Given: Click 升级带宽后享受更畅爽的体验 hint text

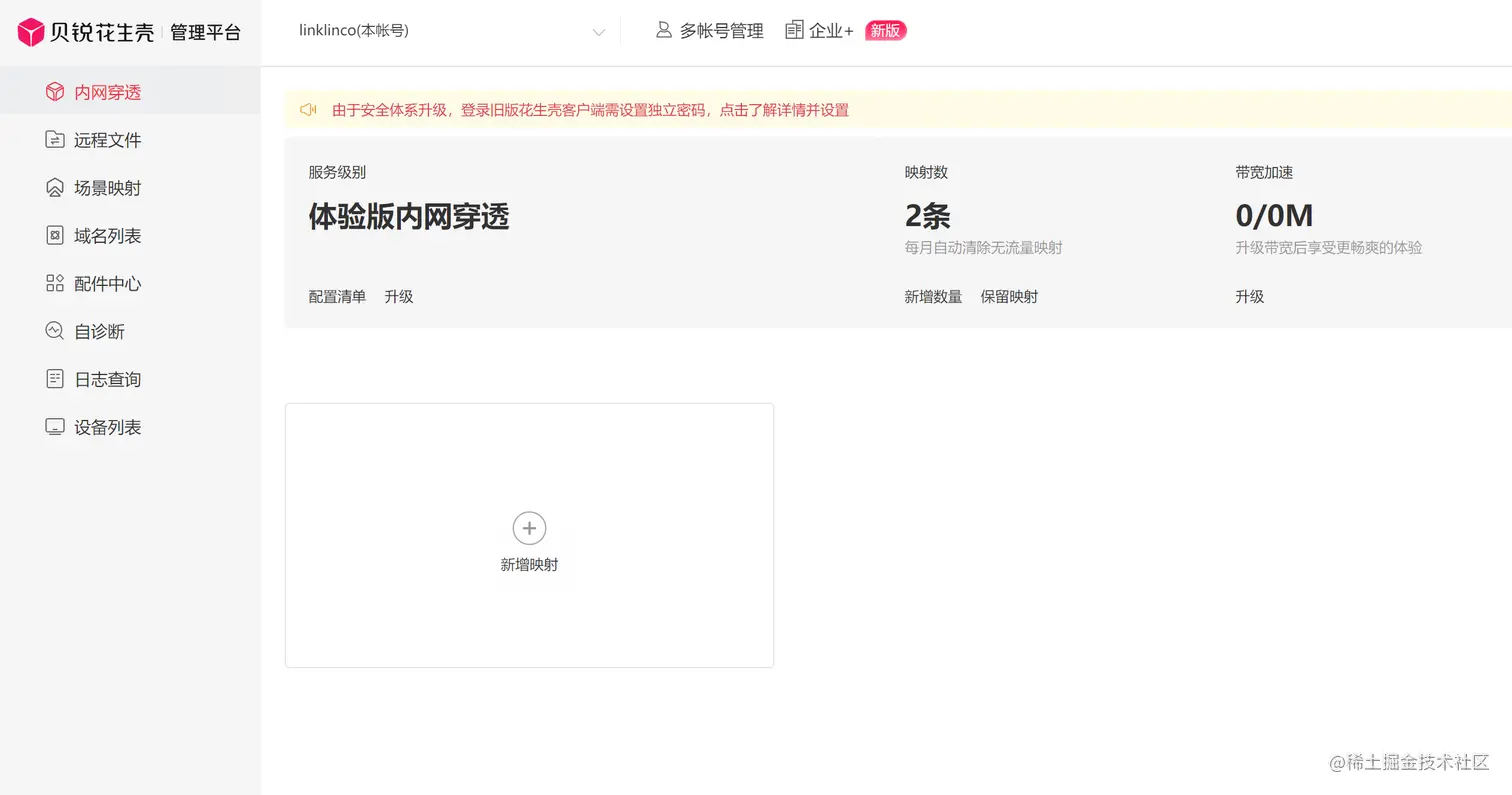Looking at the screenshot, I should pos(1328,248).
